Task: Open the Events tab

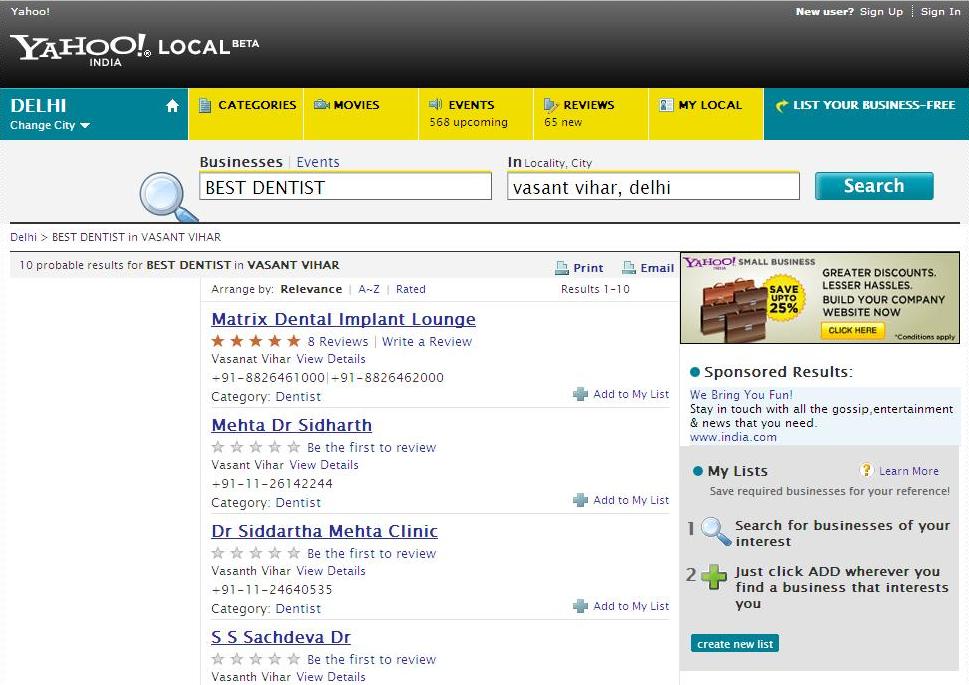Action: pyautogui.click(x=476, y=114)
